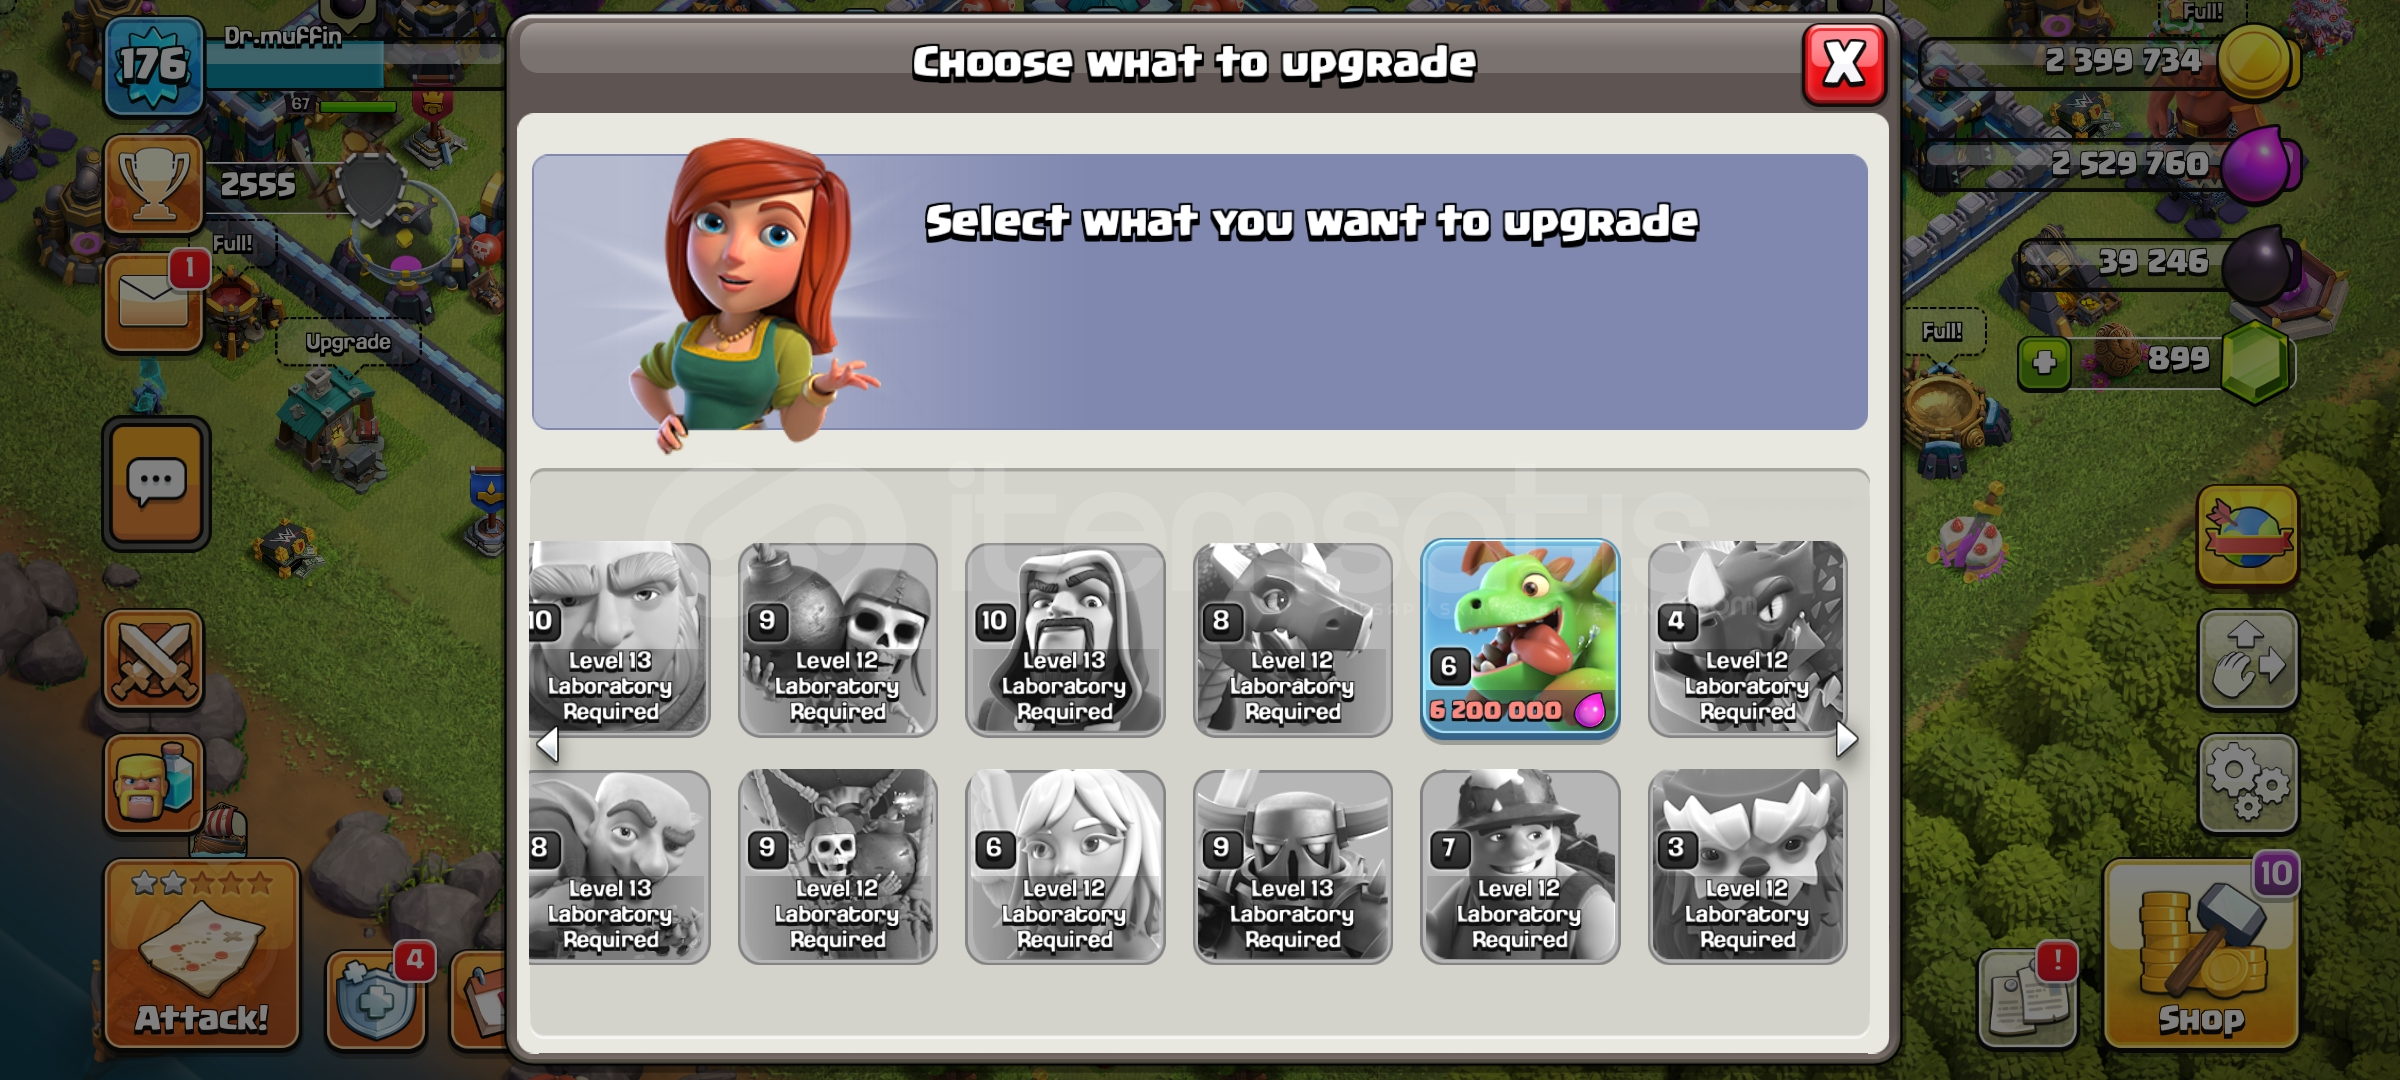Tap the level 176 experience badge
Screen dimensions: 2400x1080
tap(153, 66)
